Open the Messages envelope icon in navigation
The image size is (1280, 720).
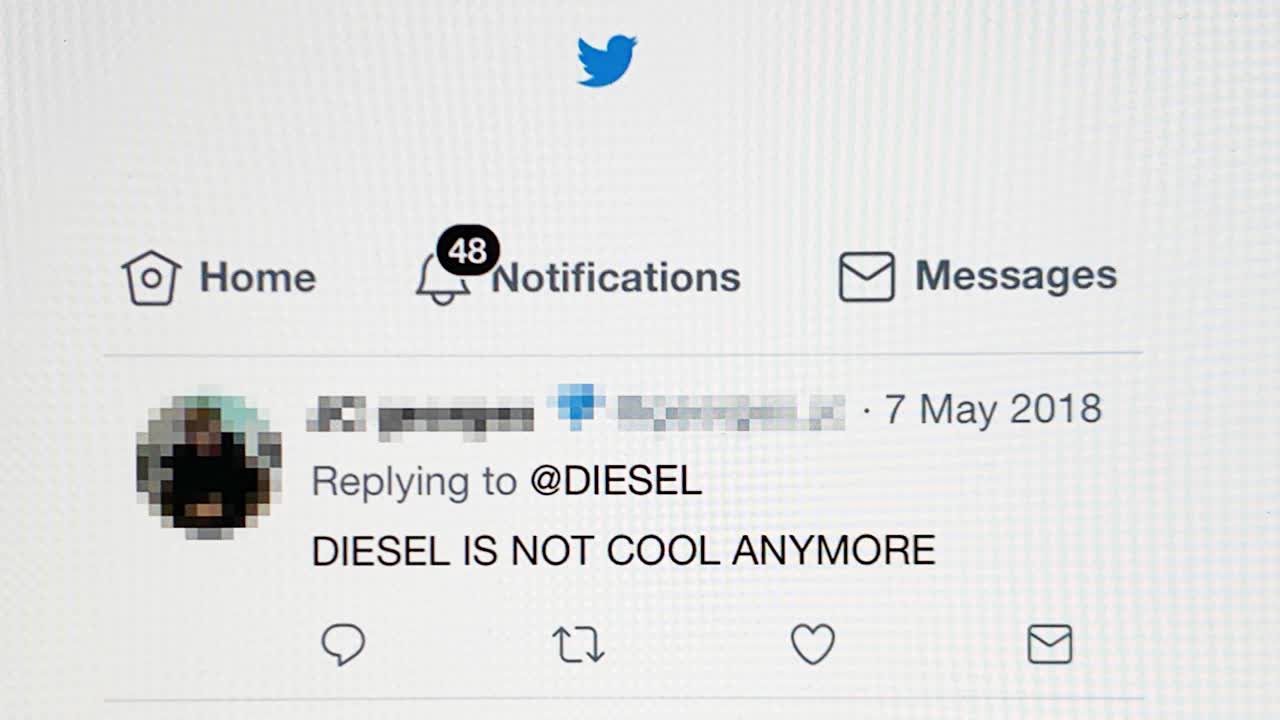click(x=866, y=276)
